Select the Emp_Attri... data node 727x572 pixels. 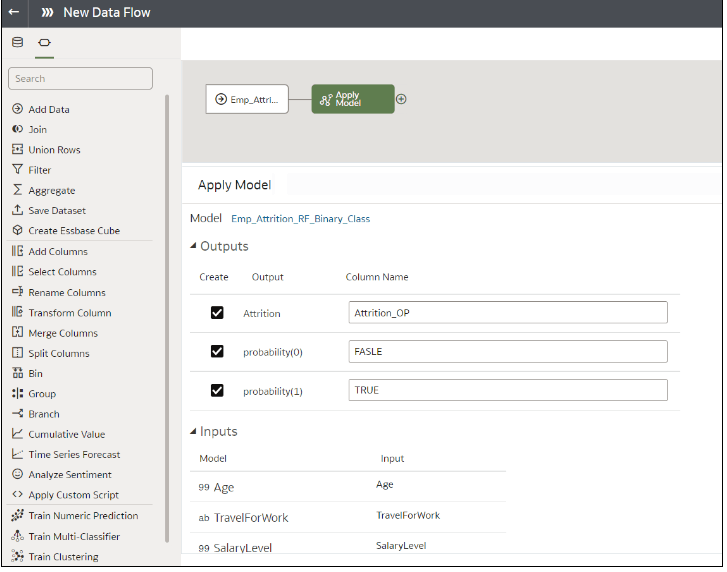point(247,99)
